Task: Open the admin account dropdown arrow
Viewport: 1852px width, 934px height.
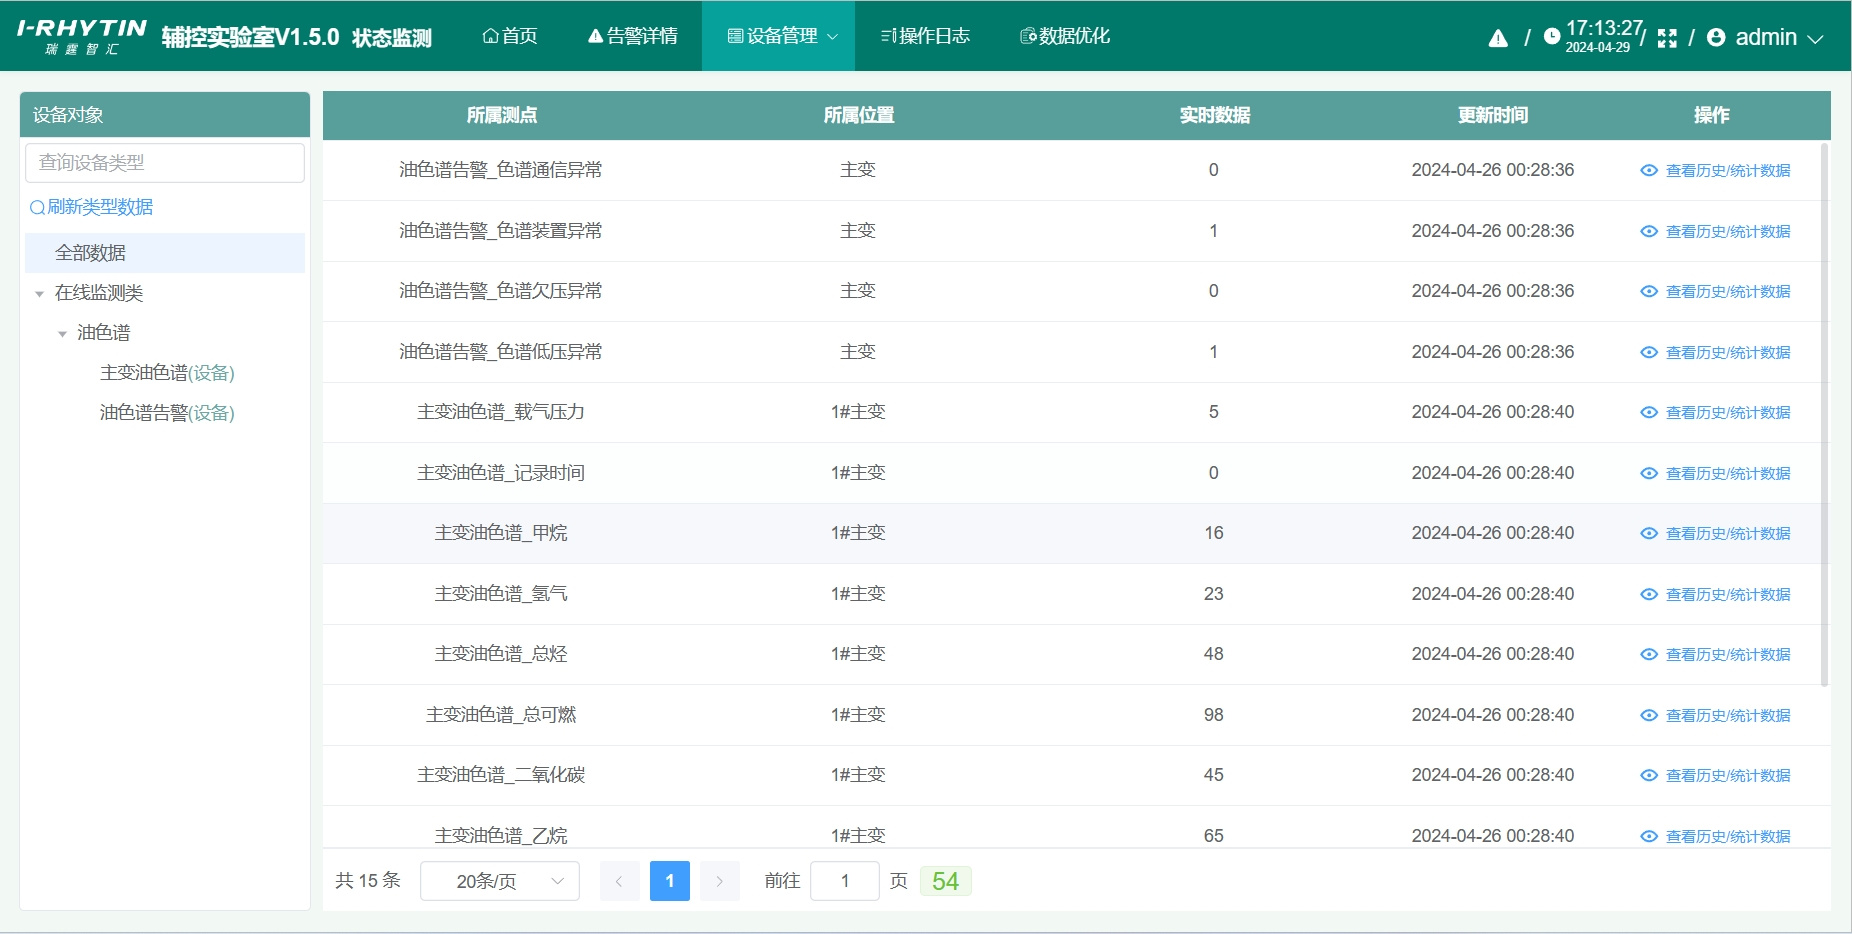Action: [1815, 39]
